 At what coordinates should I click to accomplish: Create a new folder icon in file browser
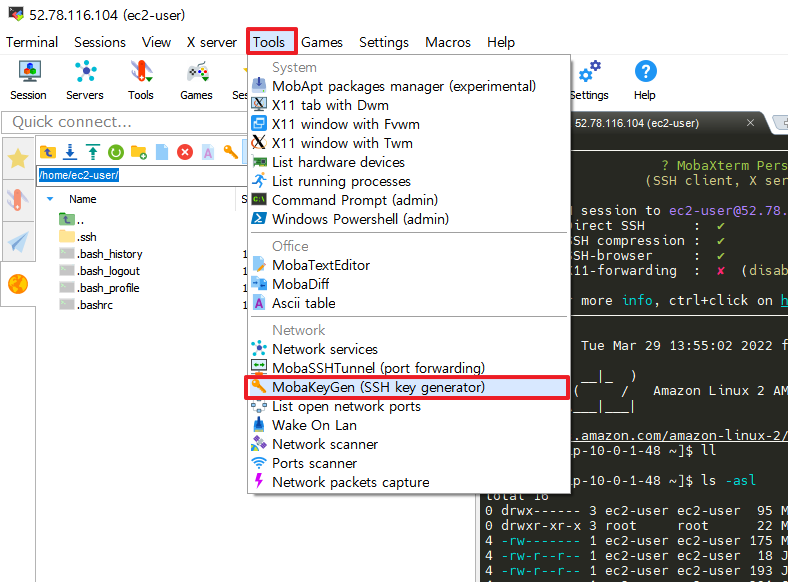[x=139, y=152]
